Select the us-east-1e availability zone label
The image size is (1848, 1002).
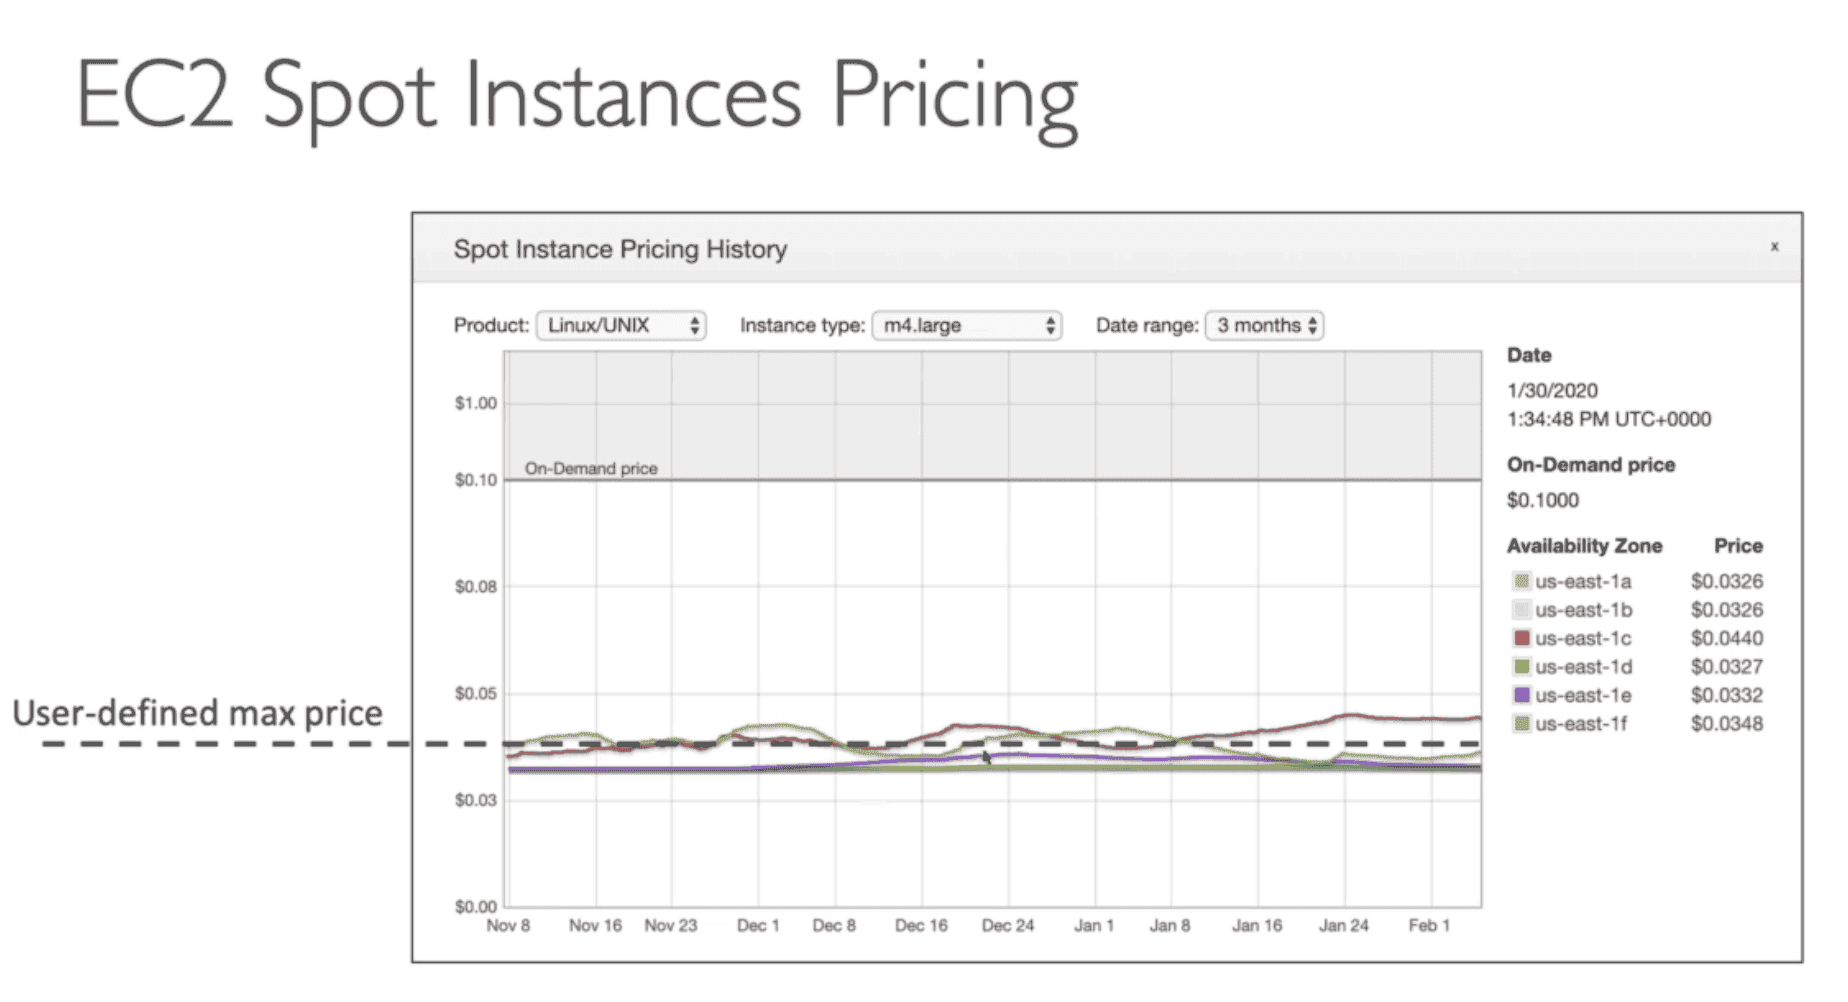pos(1583,695)
